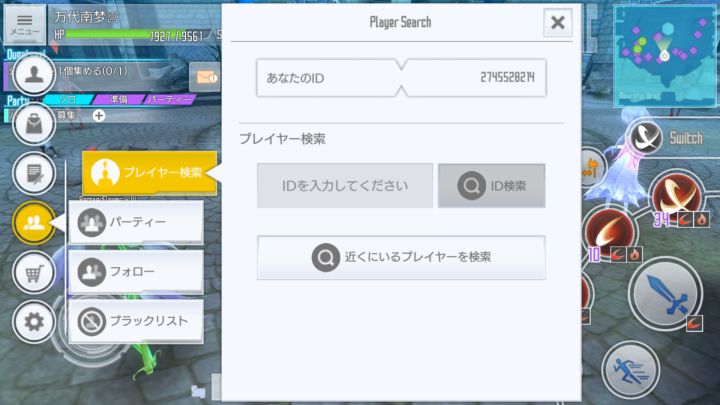This screenshot has width=720, height=405.
Task: Click the ID検索 search button
Action: point(492,186)
